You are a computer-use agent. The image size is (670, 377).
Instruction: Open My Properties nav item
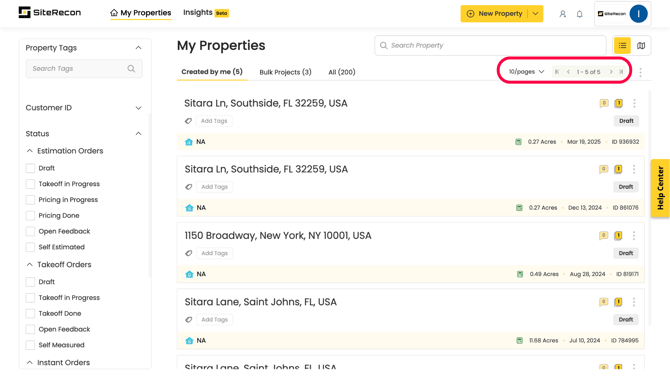(141, 13)
